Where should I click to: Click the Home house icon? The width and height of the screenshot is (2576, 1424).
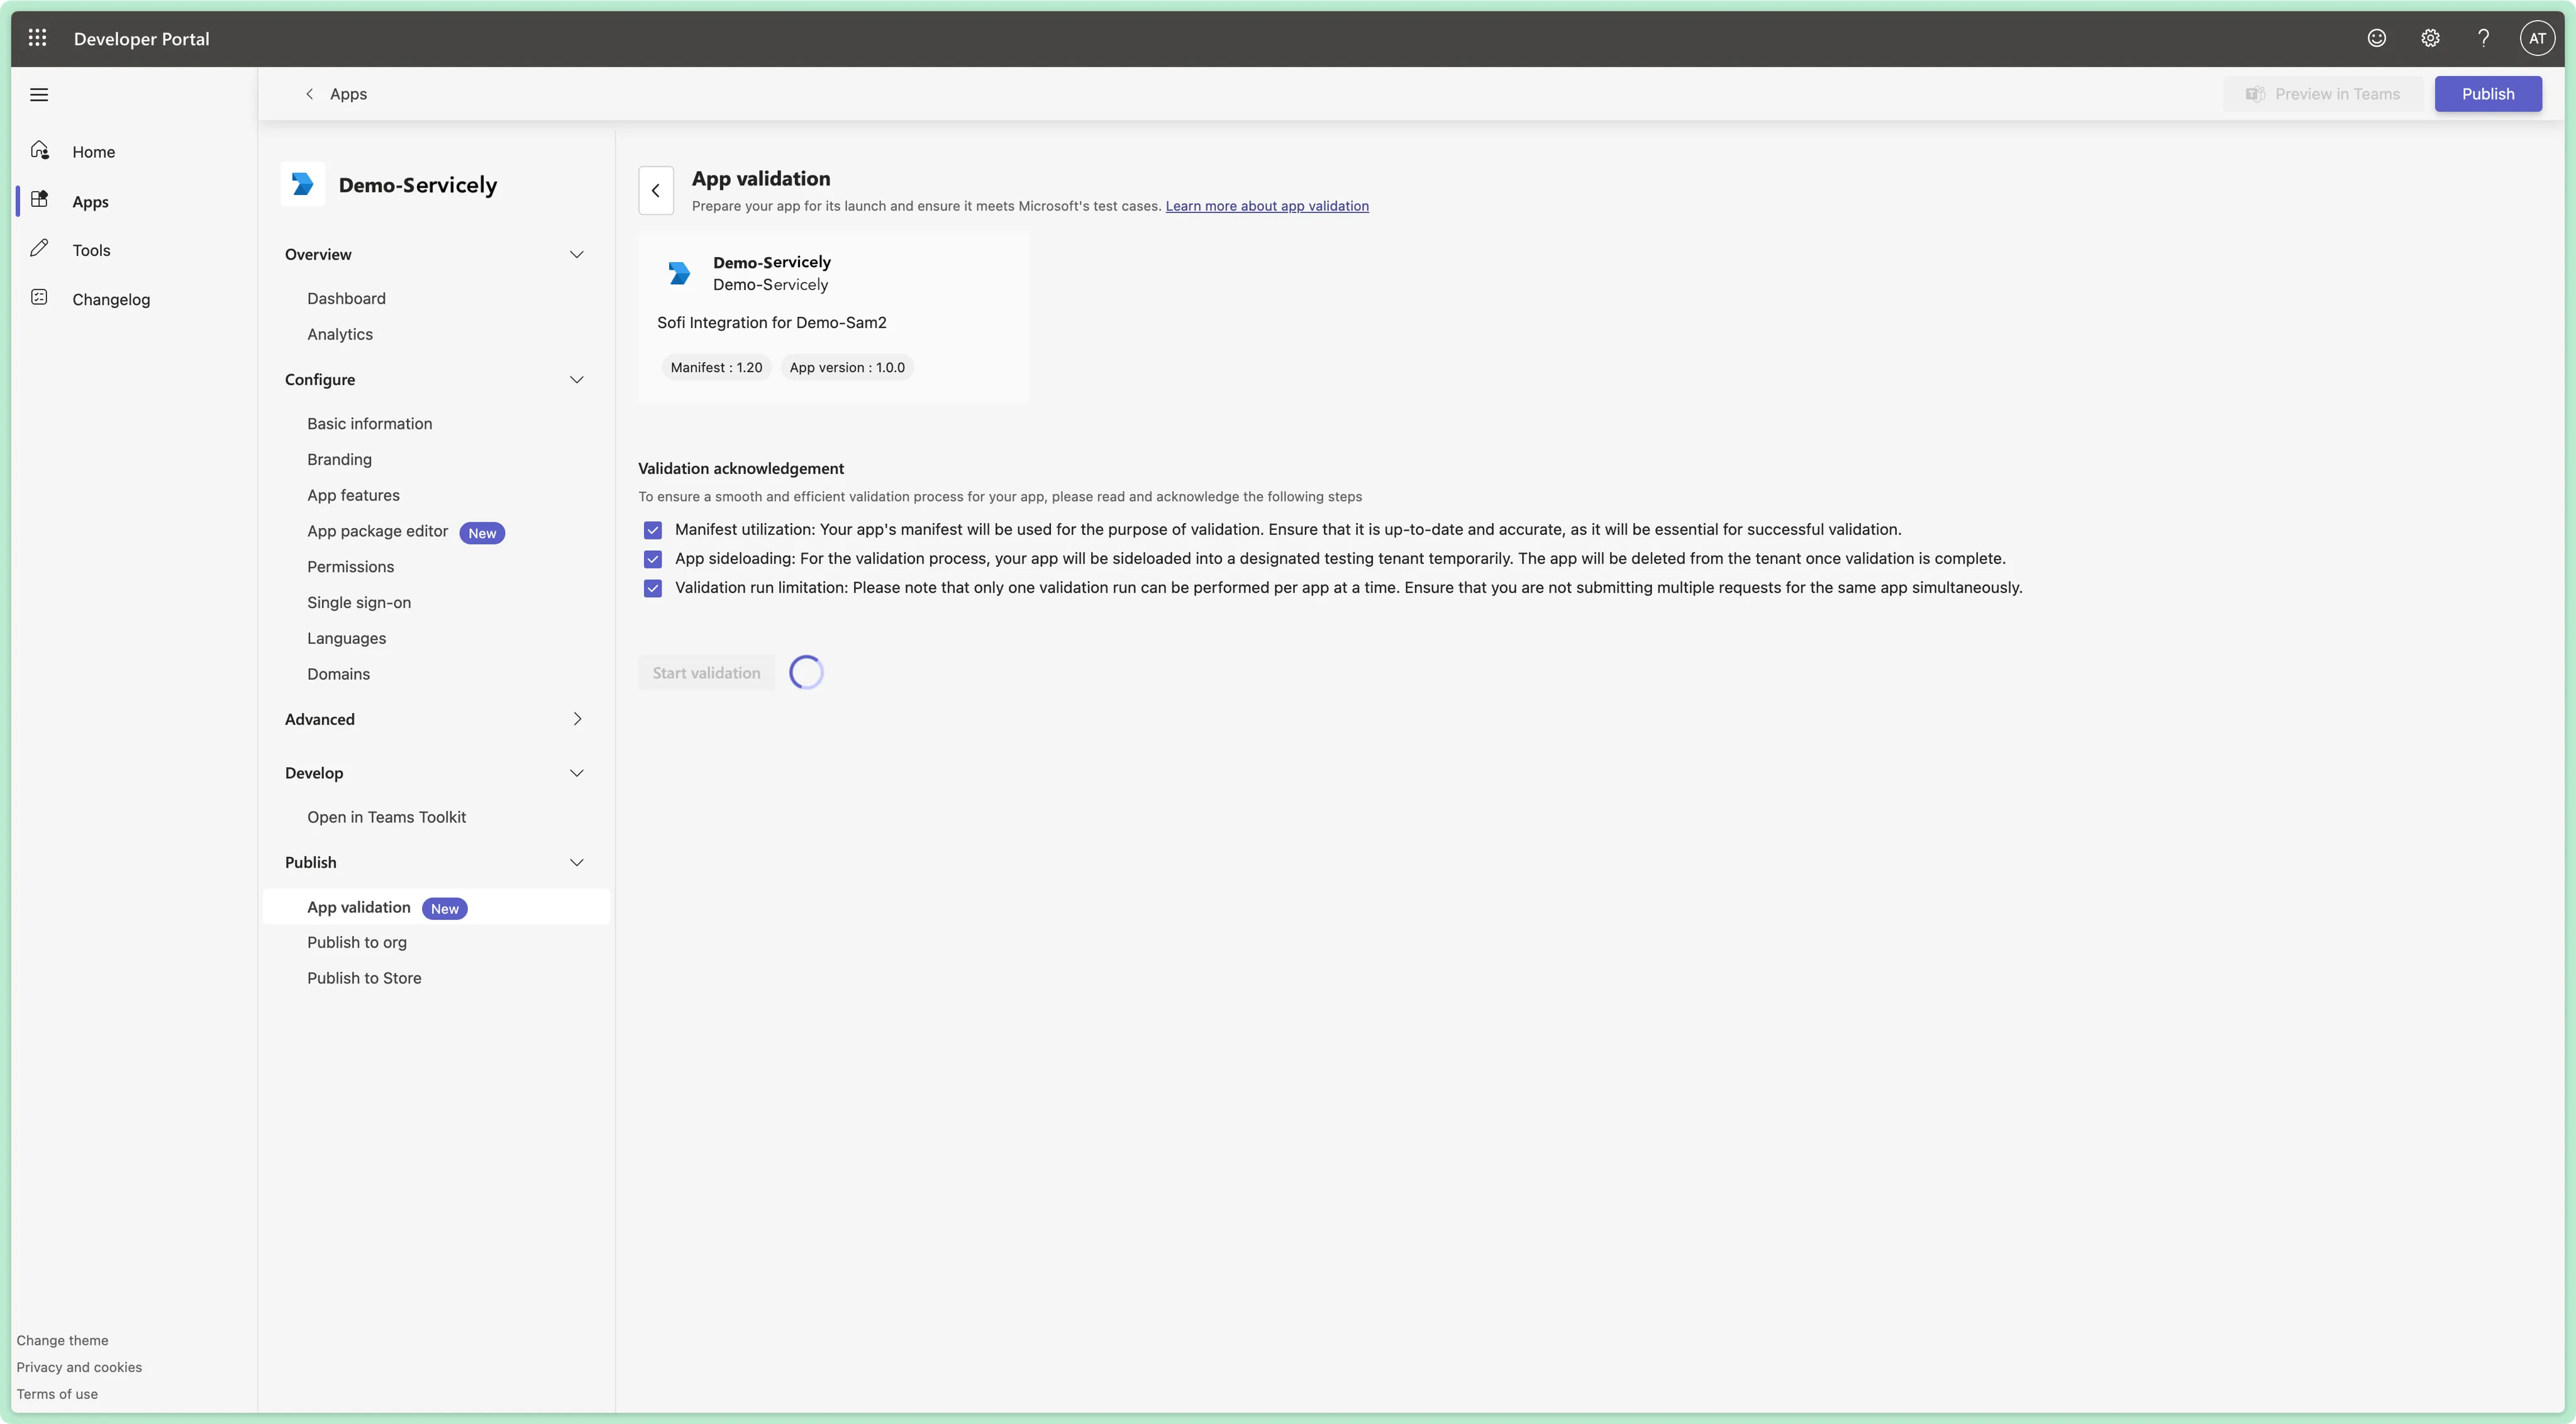click(x=40, y=151)
